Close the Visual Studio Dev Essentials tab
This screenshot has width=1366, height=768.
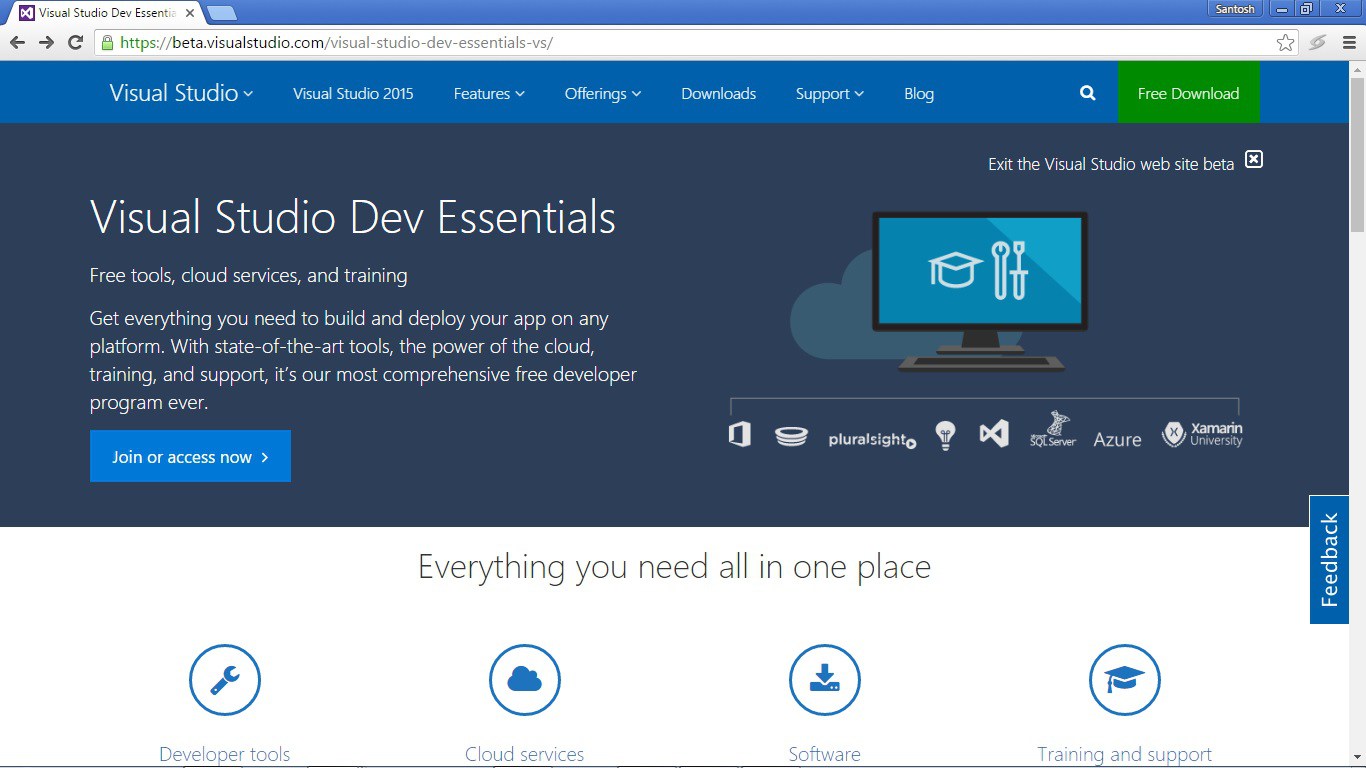190,13
